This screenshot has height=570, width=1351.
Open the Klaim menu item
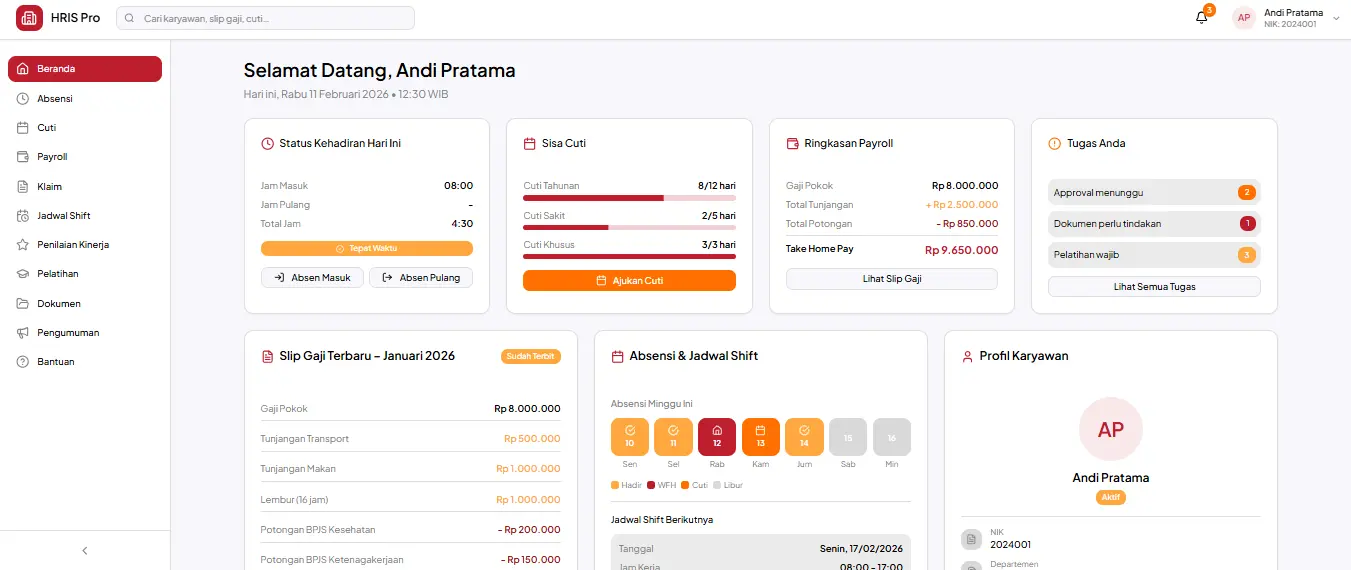click(x=50, y=187)
